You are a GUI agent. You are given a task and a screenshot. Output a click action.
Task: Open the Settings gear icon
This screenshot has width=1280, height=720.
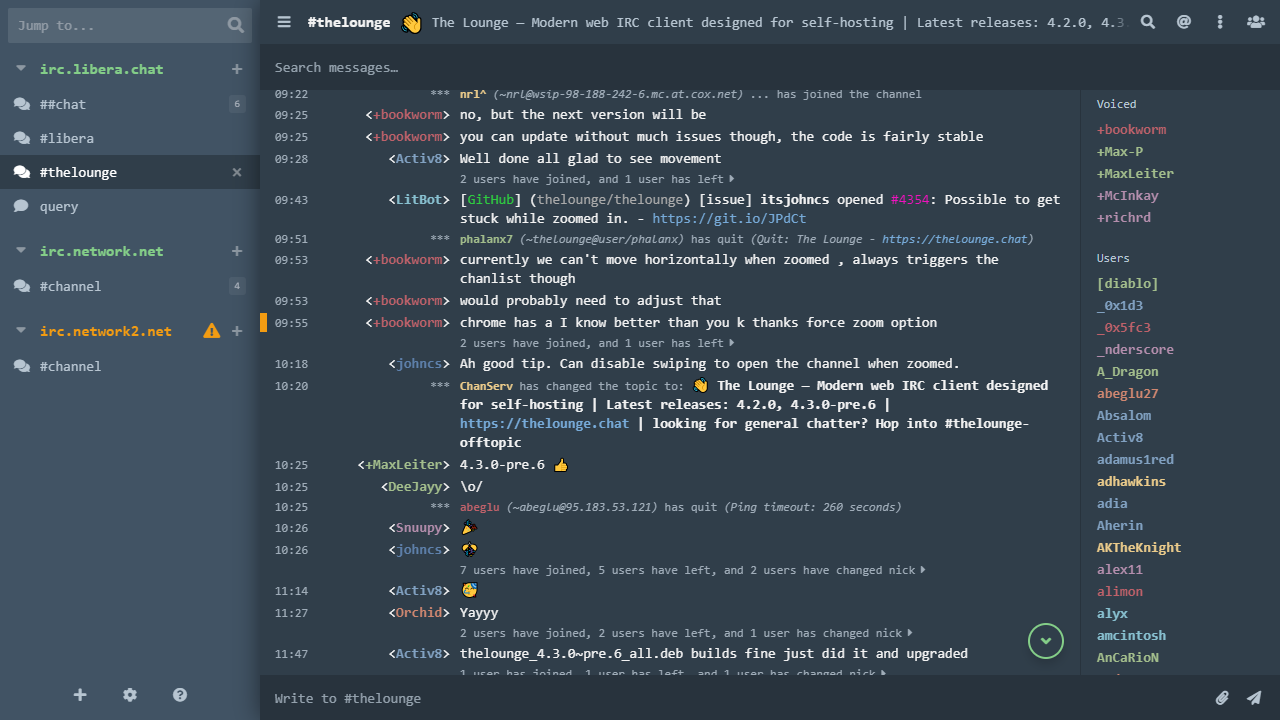[130, 695]
